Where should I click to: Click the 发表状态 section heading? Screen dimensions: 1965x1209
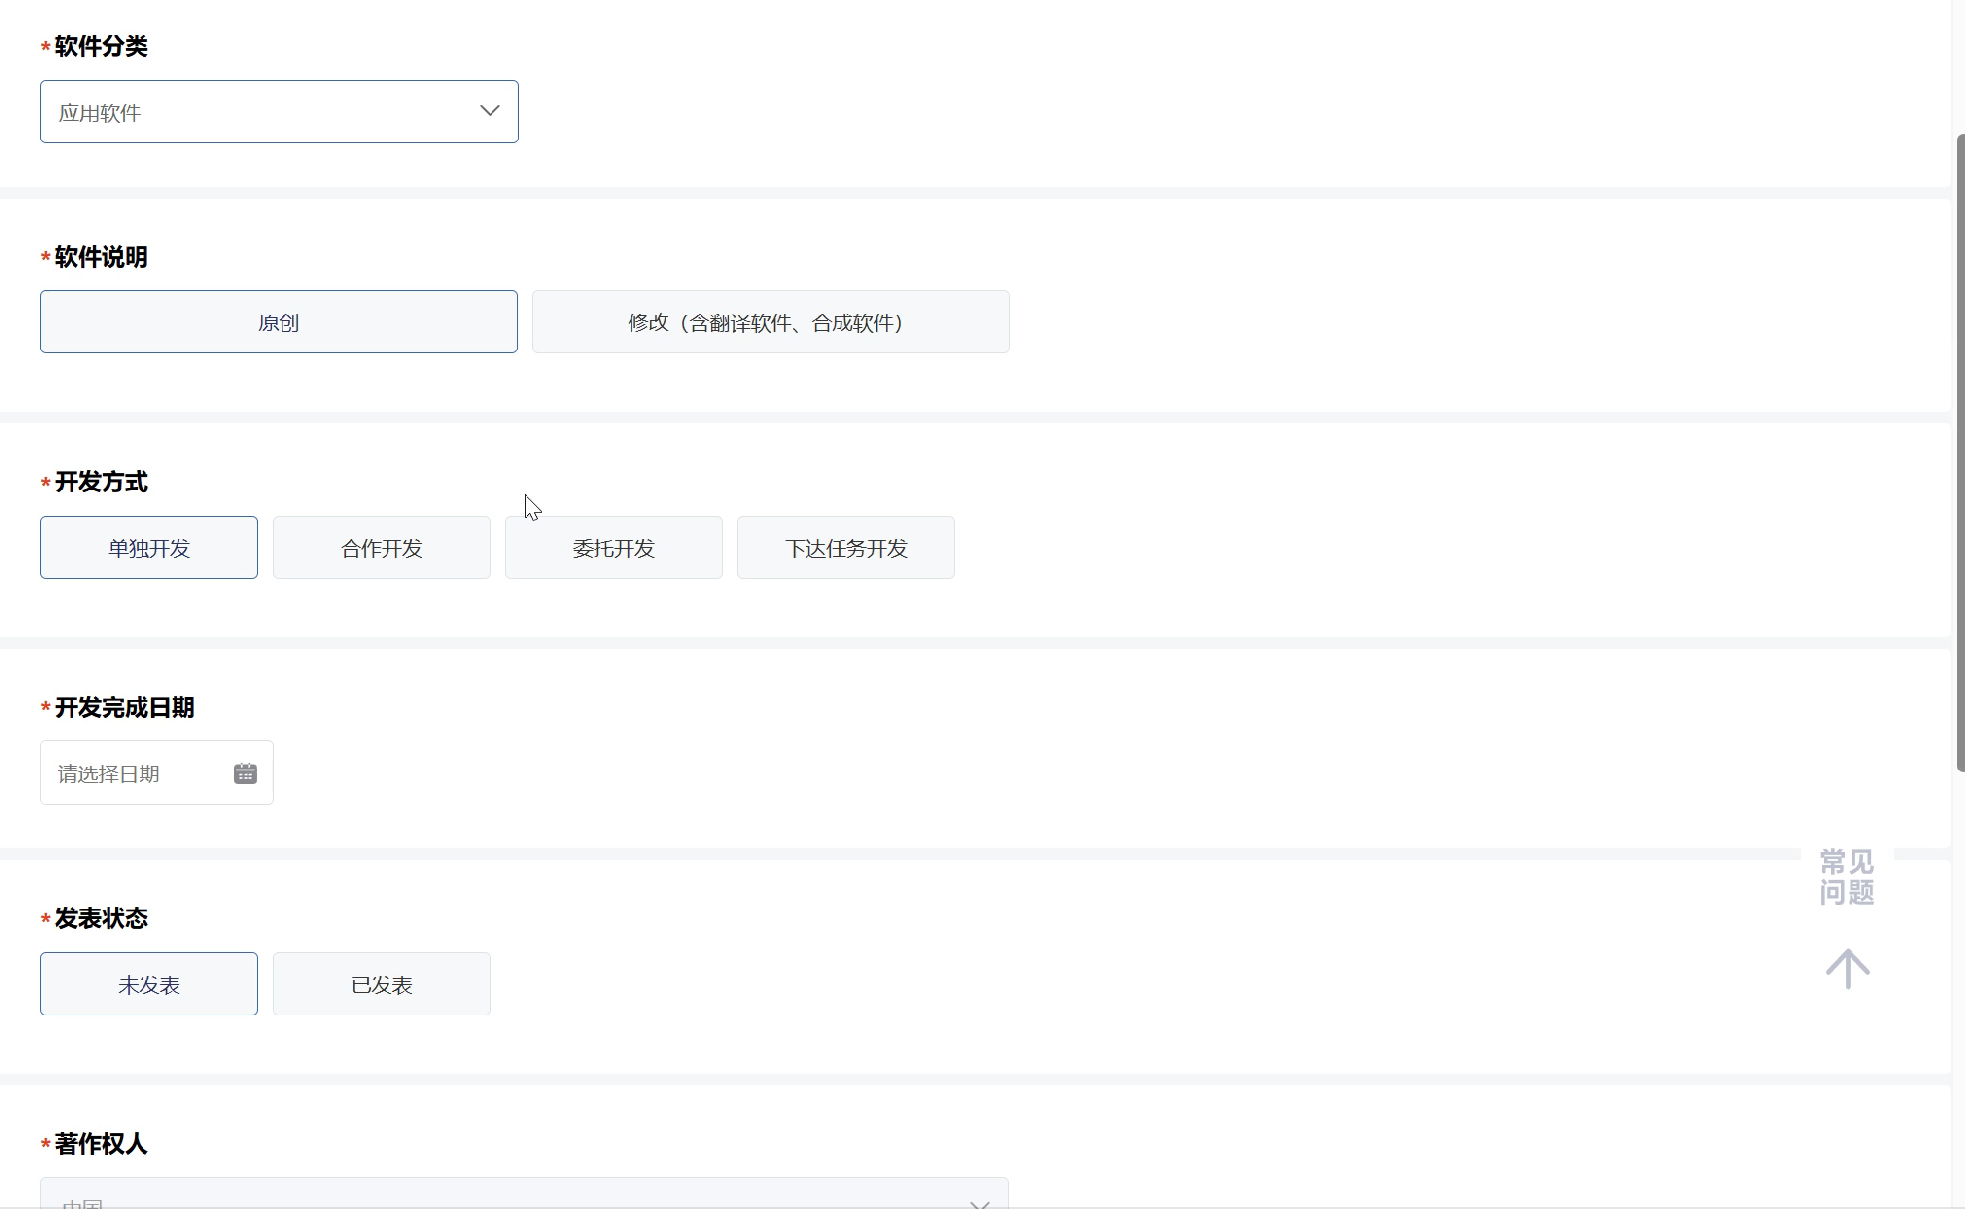[100, 919]
